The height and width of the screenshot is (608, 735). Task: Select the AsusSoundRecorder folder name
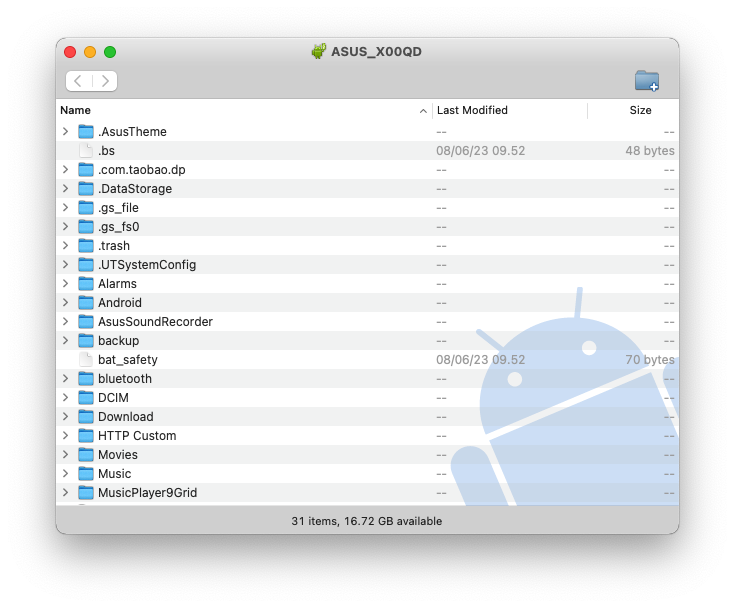click(155, 322)
